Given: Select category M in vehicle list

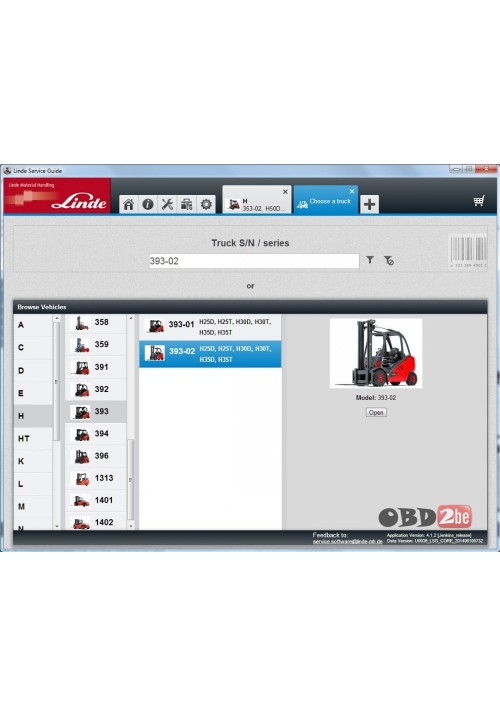Looking at the screenshot, I should 33,506.
